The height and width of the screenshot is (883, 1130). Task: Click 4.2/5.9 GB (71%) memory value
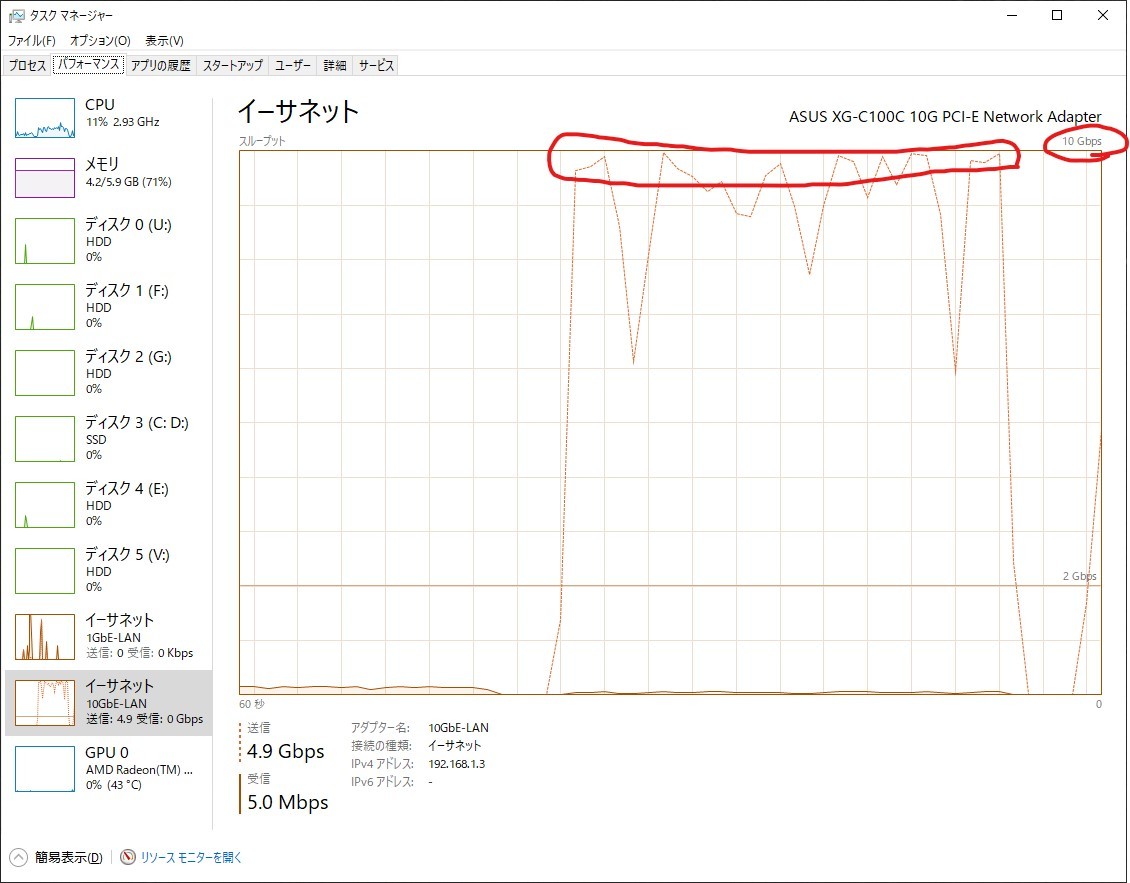[128, 182]
